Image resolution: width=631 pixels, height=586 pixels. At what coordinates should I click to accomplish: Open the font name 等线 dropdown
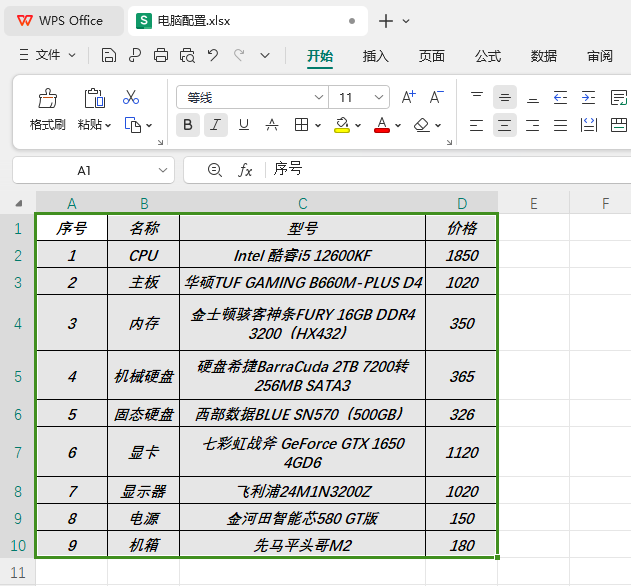[x=319, y=97]
